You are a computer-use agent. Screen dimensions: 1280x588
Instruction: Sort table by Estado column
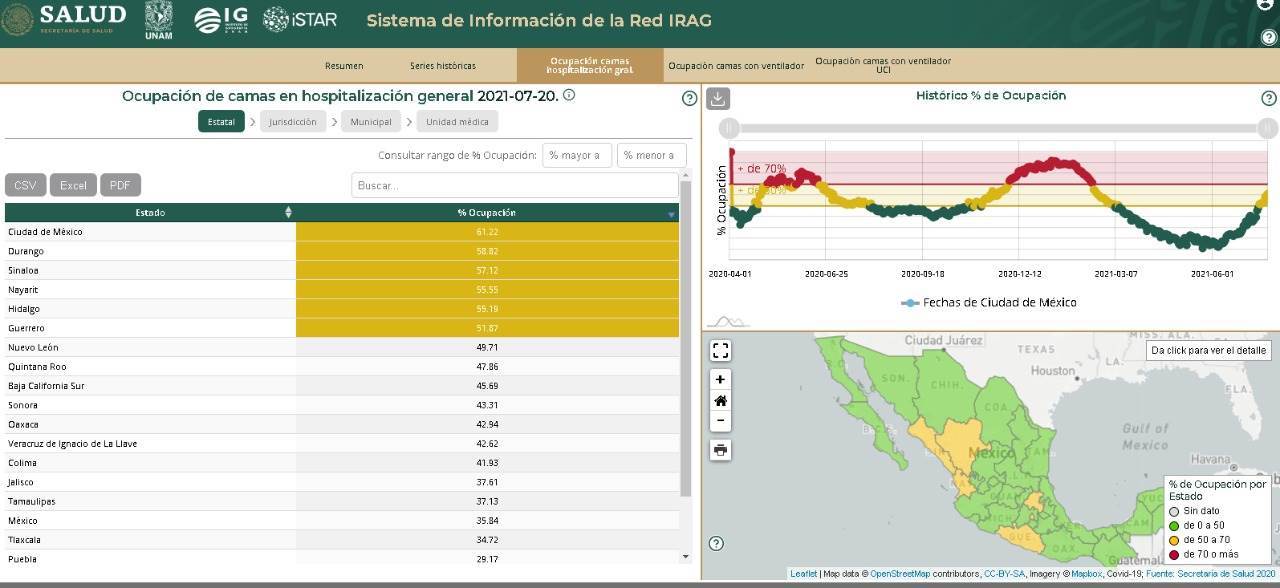[150, 212]
